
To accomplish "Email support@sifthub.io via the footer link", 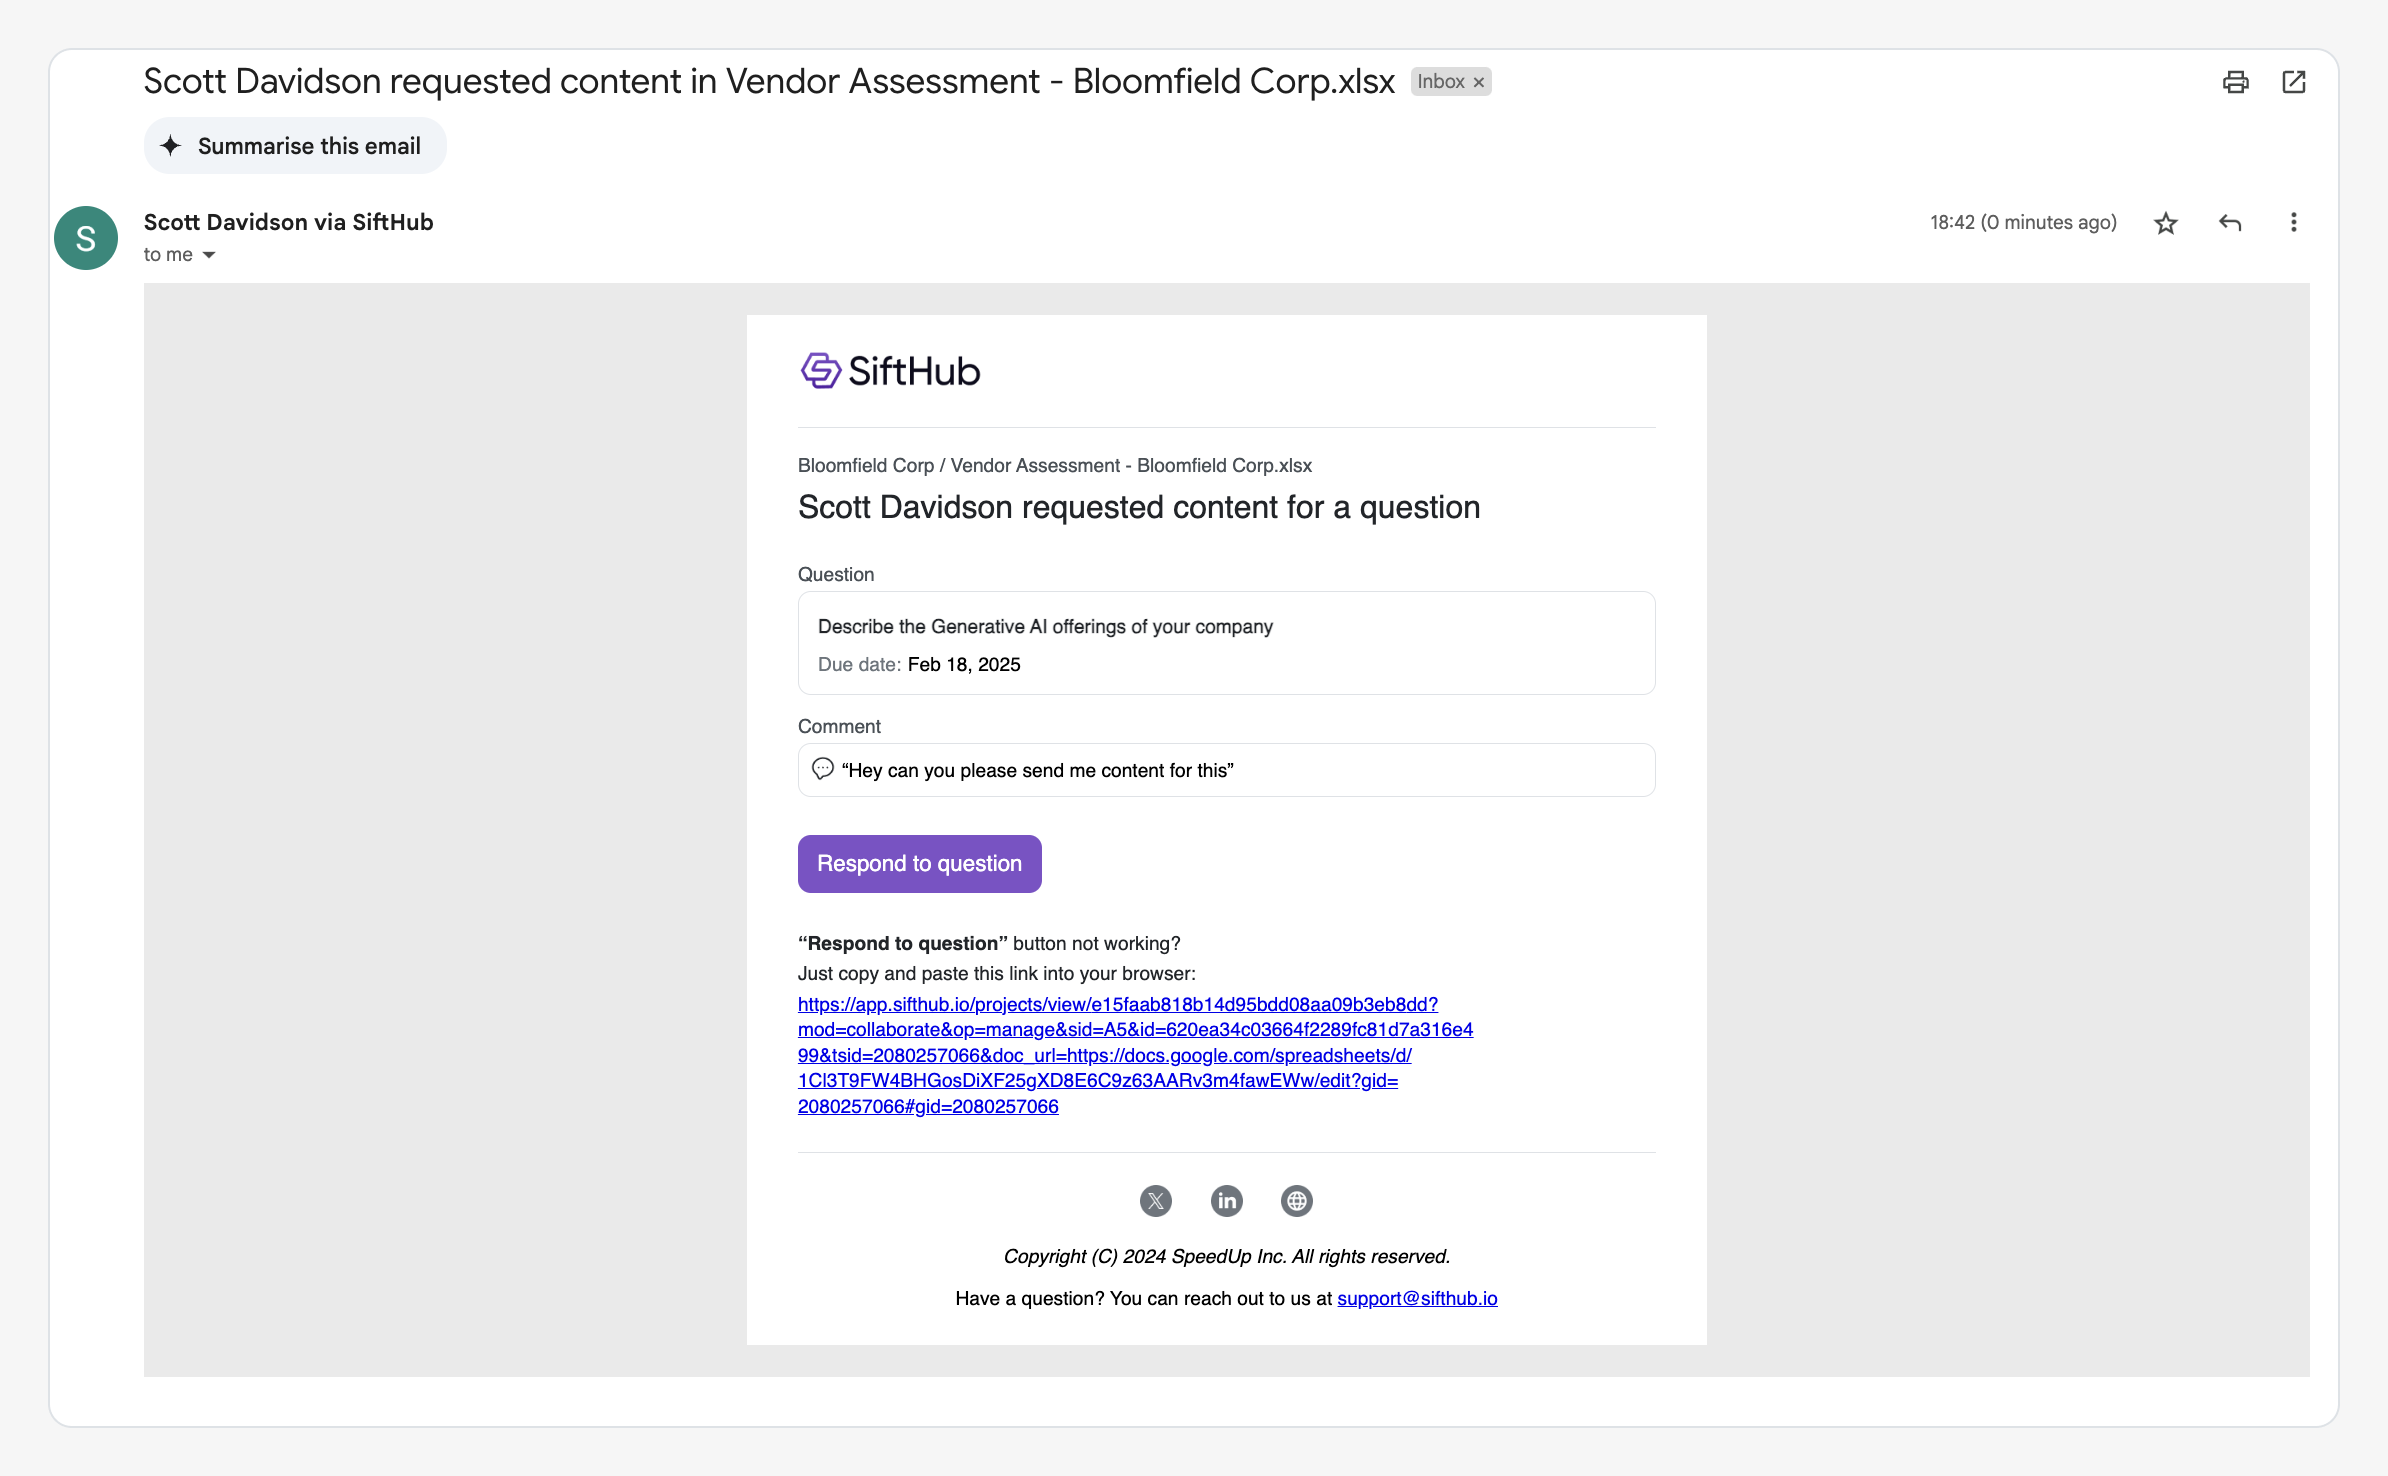I will tap(1417, 1298).
